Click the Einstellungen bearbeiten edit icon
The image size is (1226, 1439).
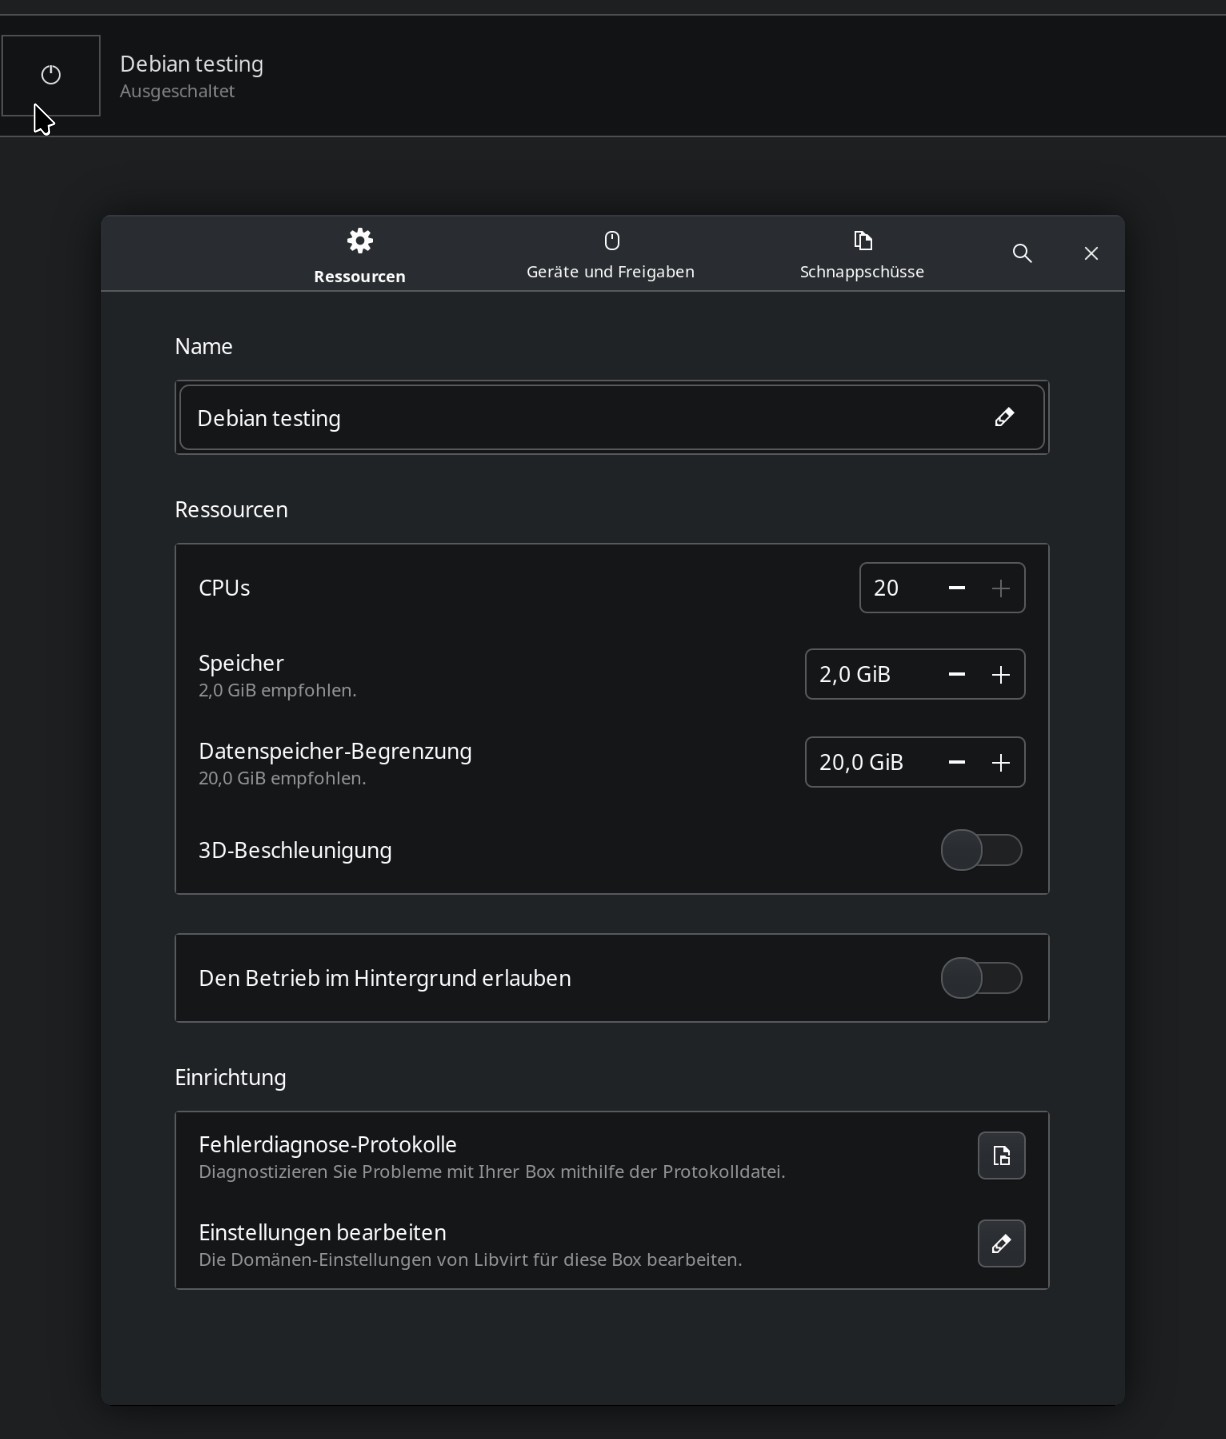[x=1001, y=1244]
